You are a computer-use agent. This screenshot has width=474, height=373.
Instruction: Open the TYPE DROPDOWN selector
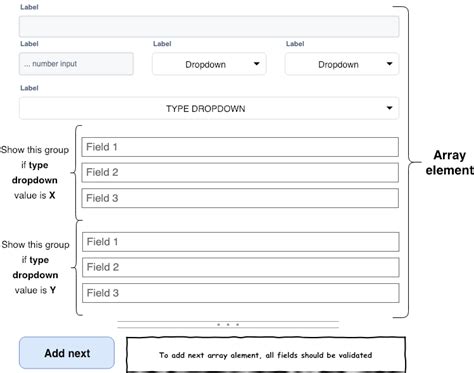tap(209, 108)
